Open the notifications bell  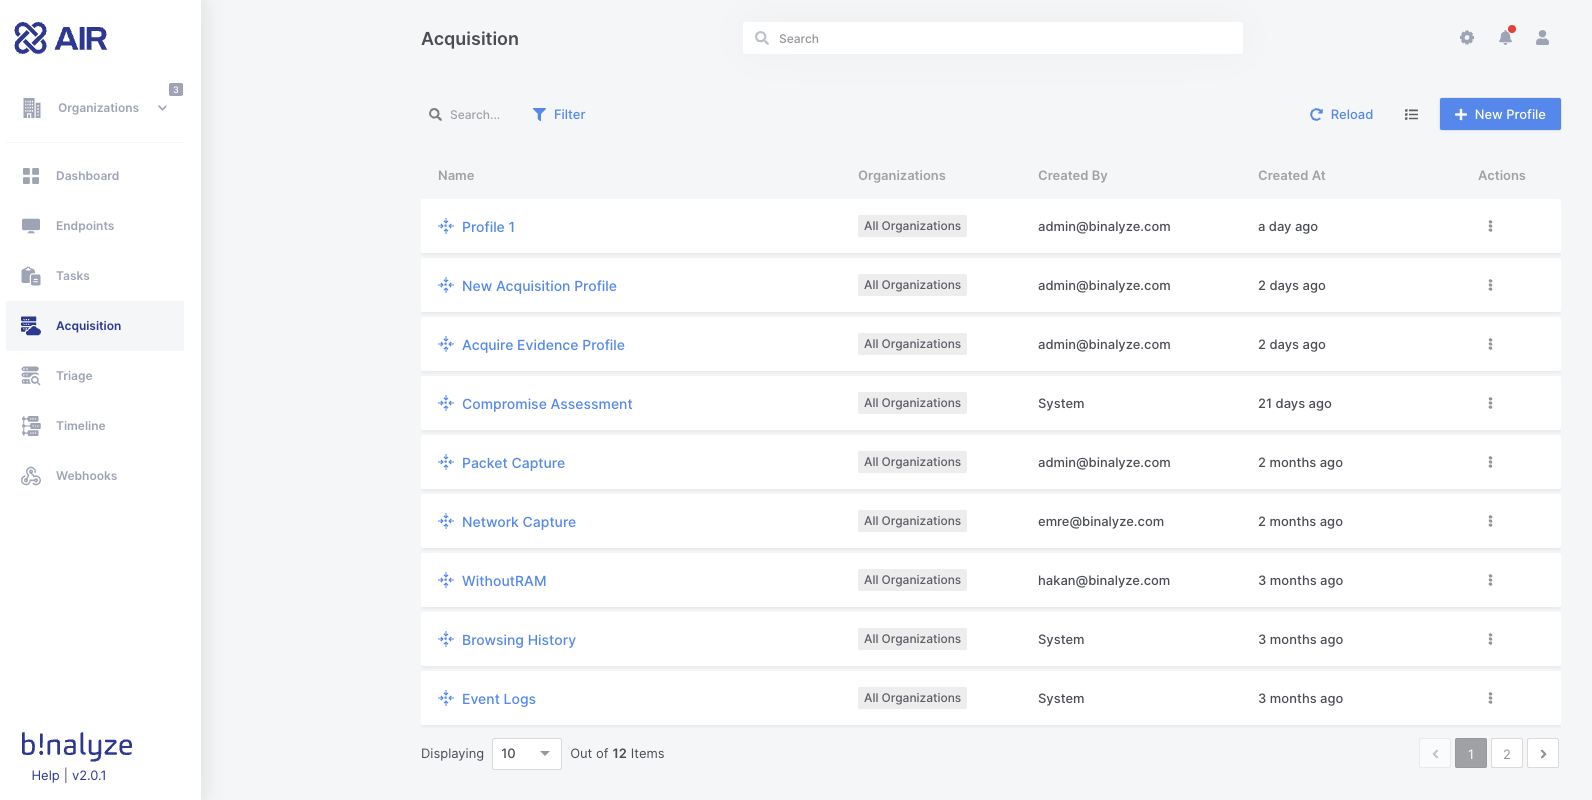click(x=1505, y=38)
